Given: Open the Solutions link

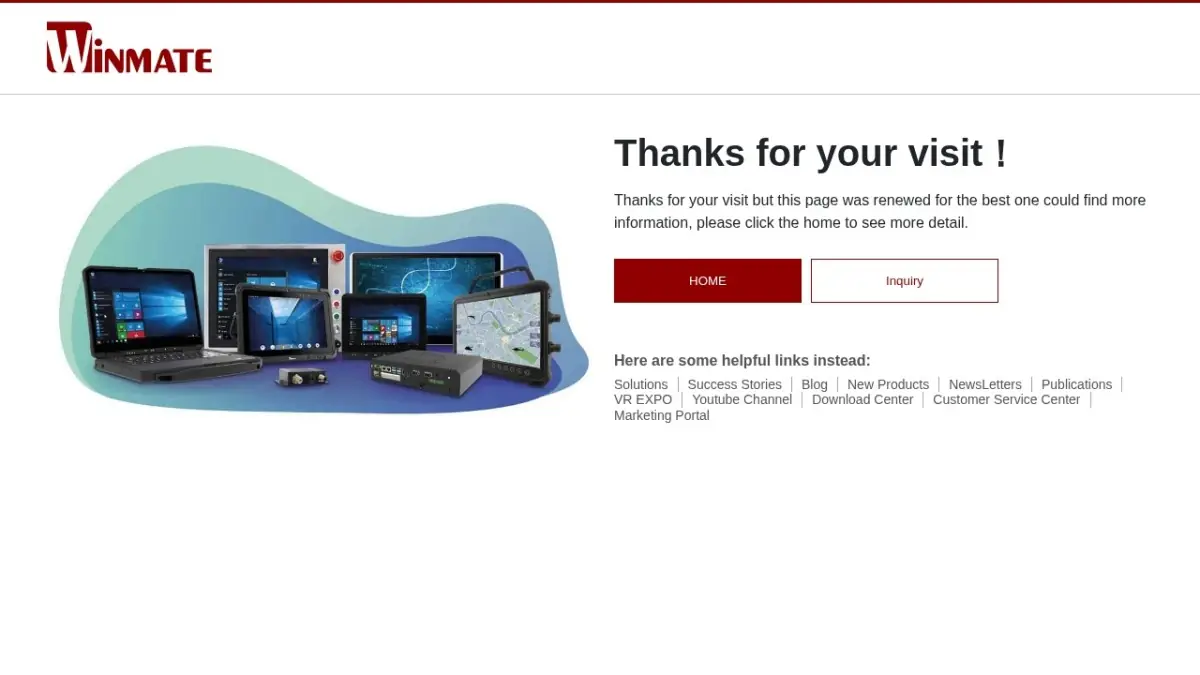Looking at the screenshot, I should click(x=641, y=384).
